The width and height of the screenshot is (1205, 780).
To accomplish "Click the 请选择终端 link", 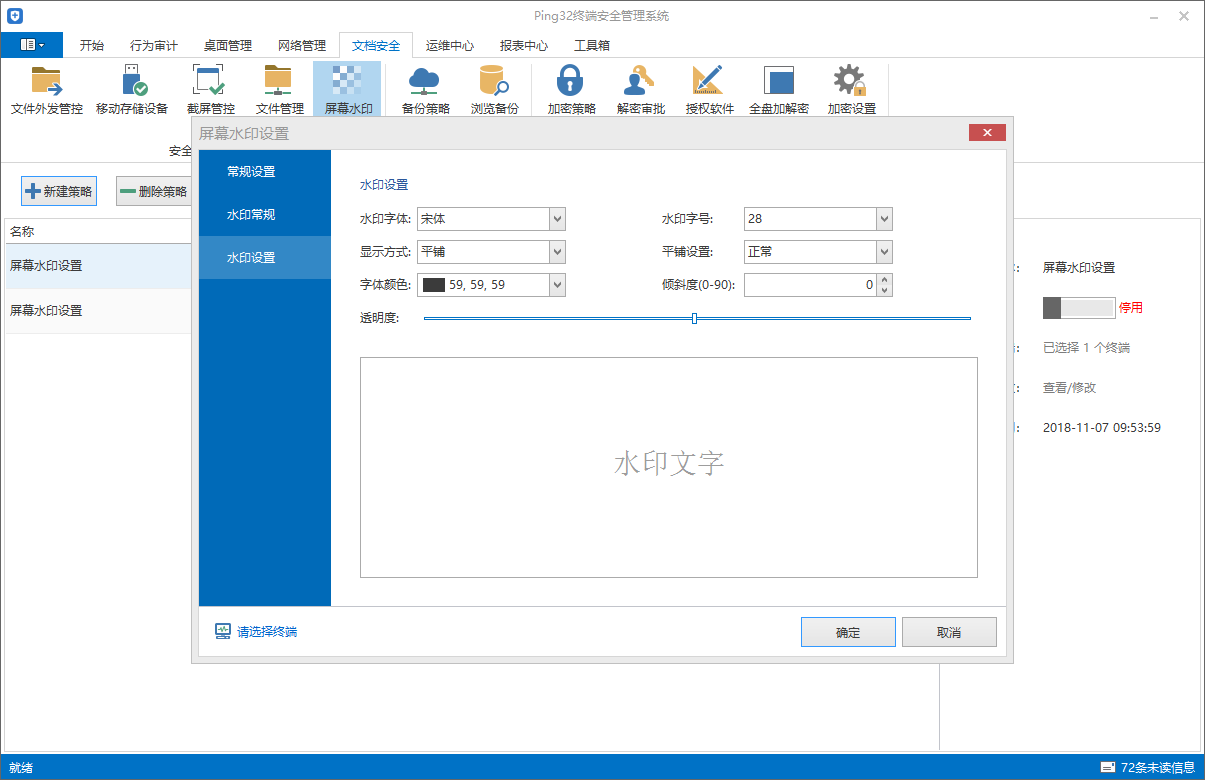I will (x=267, y=632).
